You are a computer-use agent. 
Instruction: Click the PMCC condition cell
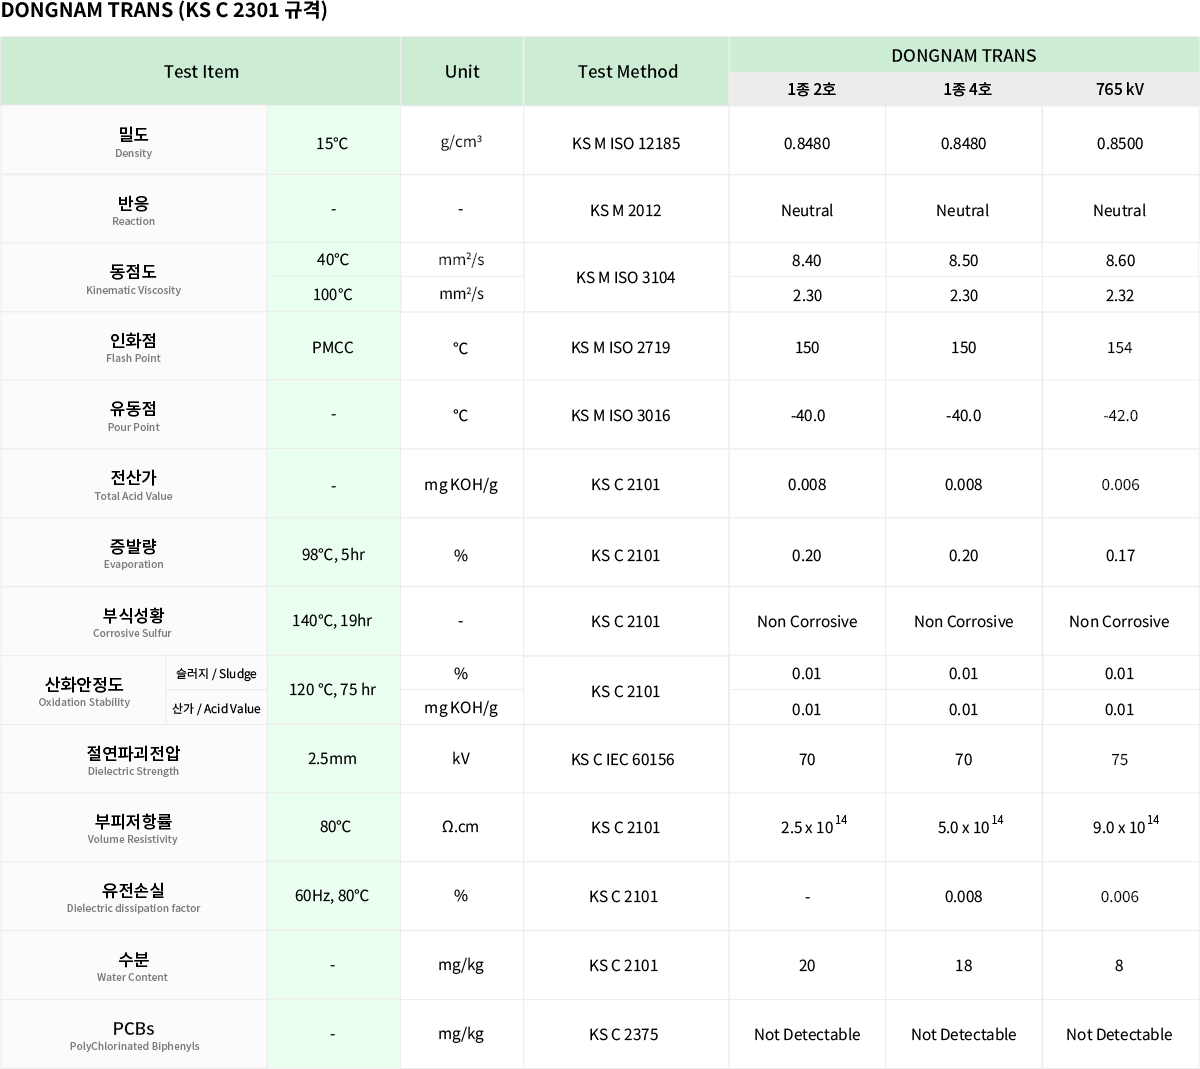click(x=333, y=347)
